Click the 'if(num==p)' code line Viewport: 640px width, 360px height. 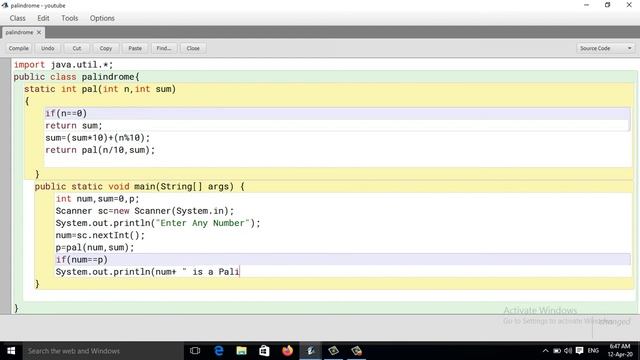(82, 260)
